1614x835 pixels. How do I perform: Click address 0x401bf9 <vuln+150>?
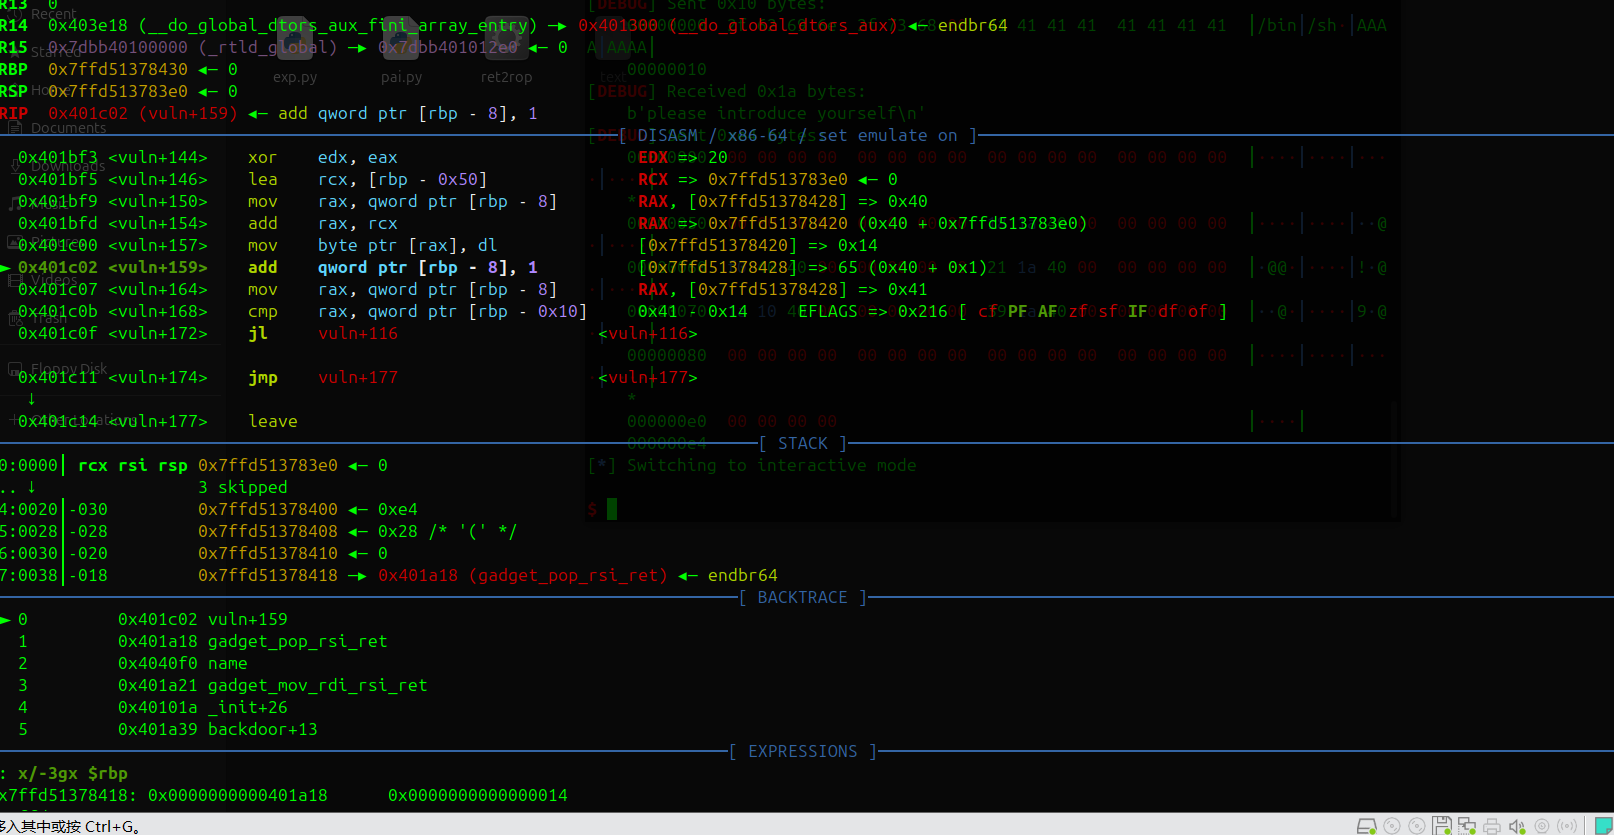coord(113,201)
